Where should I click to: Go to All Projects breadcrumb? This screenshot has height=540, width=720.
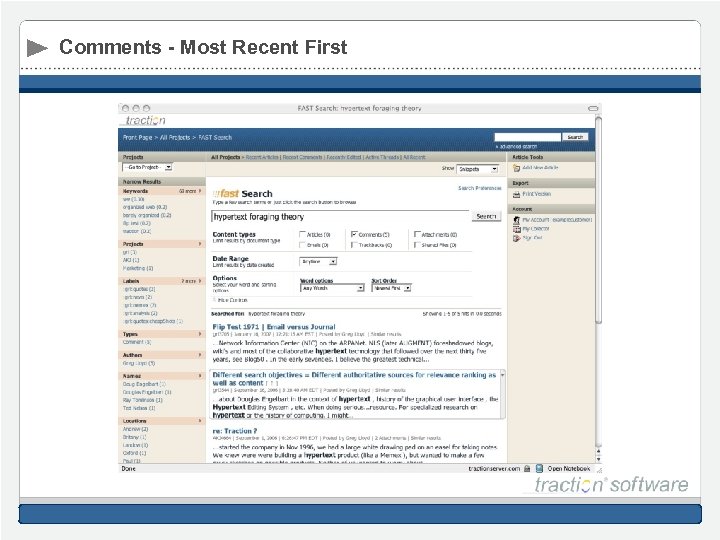pyautogui.click(x=175, y=137)
